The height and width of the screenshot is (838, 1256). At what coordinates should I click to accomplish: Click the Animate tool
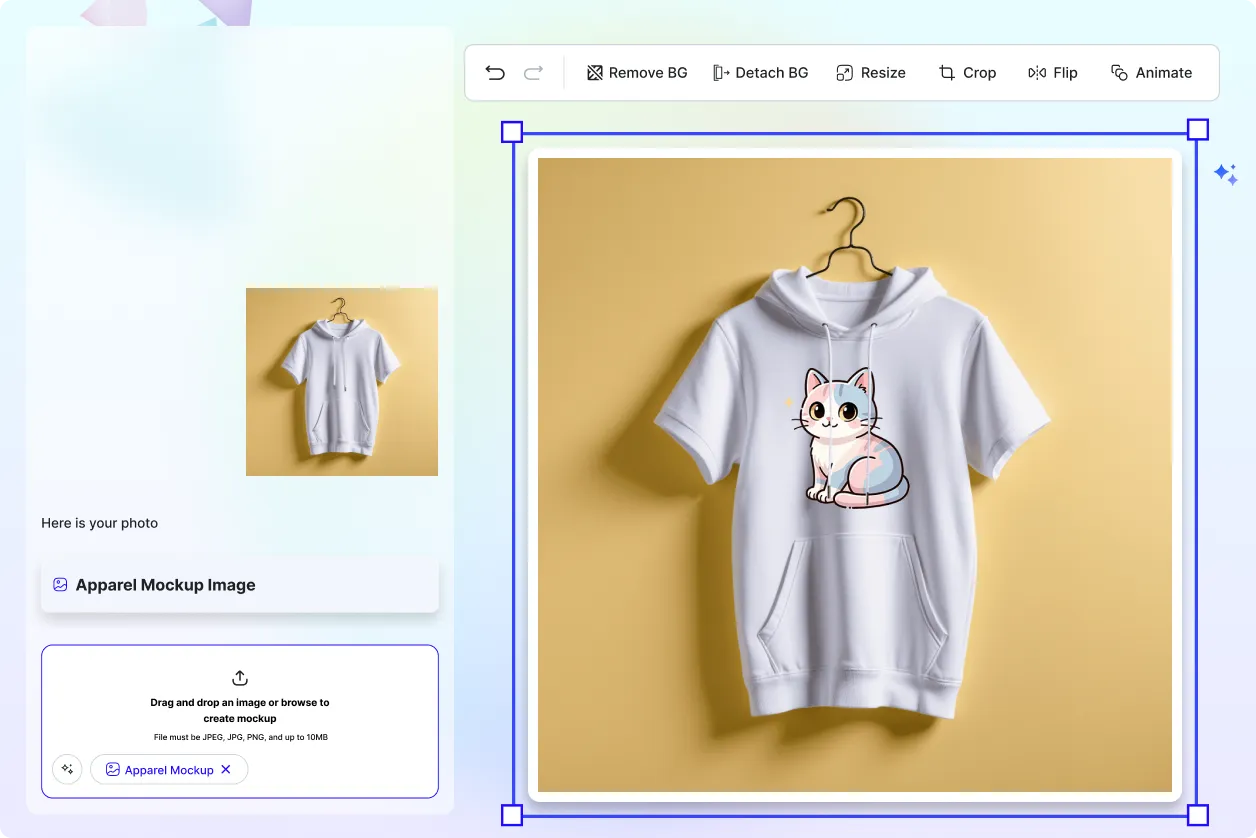(1152, 72)
